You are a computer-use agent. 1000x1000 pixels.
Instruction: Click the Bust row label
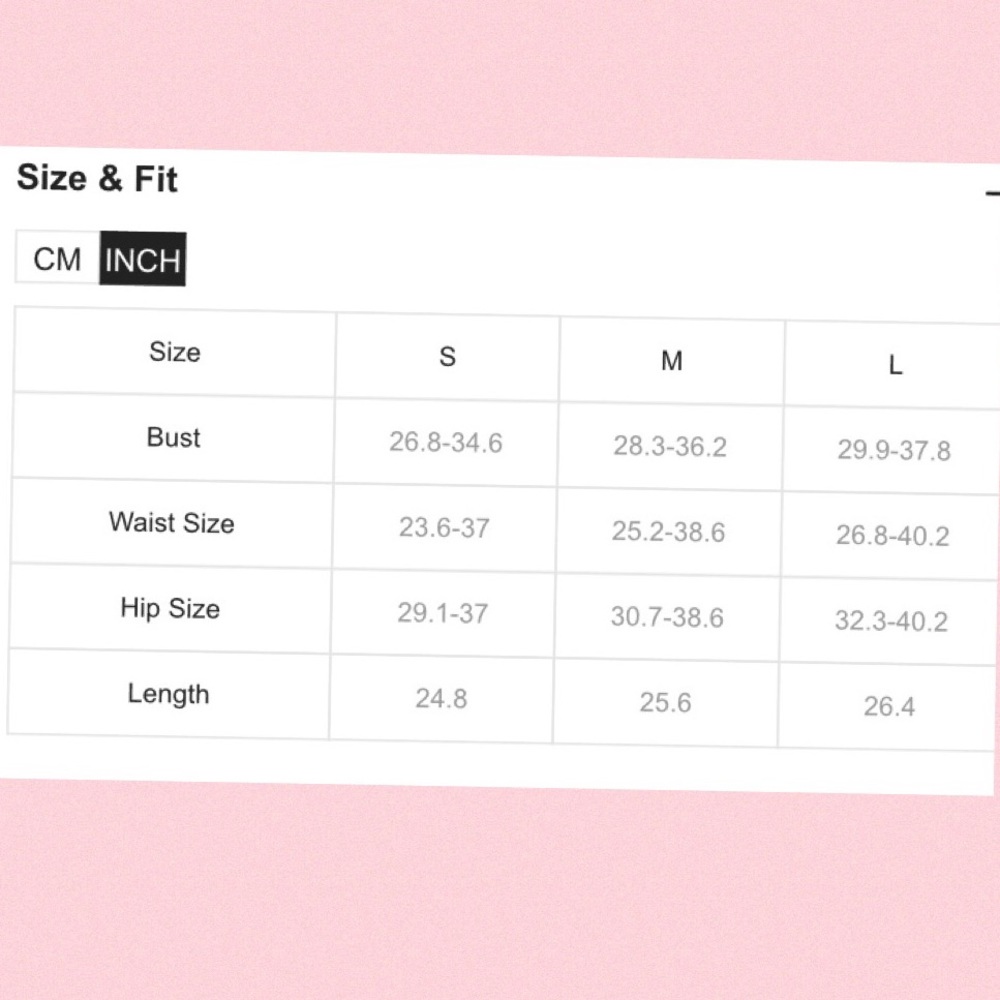coord(173,437)
